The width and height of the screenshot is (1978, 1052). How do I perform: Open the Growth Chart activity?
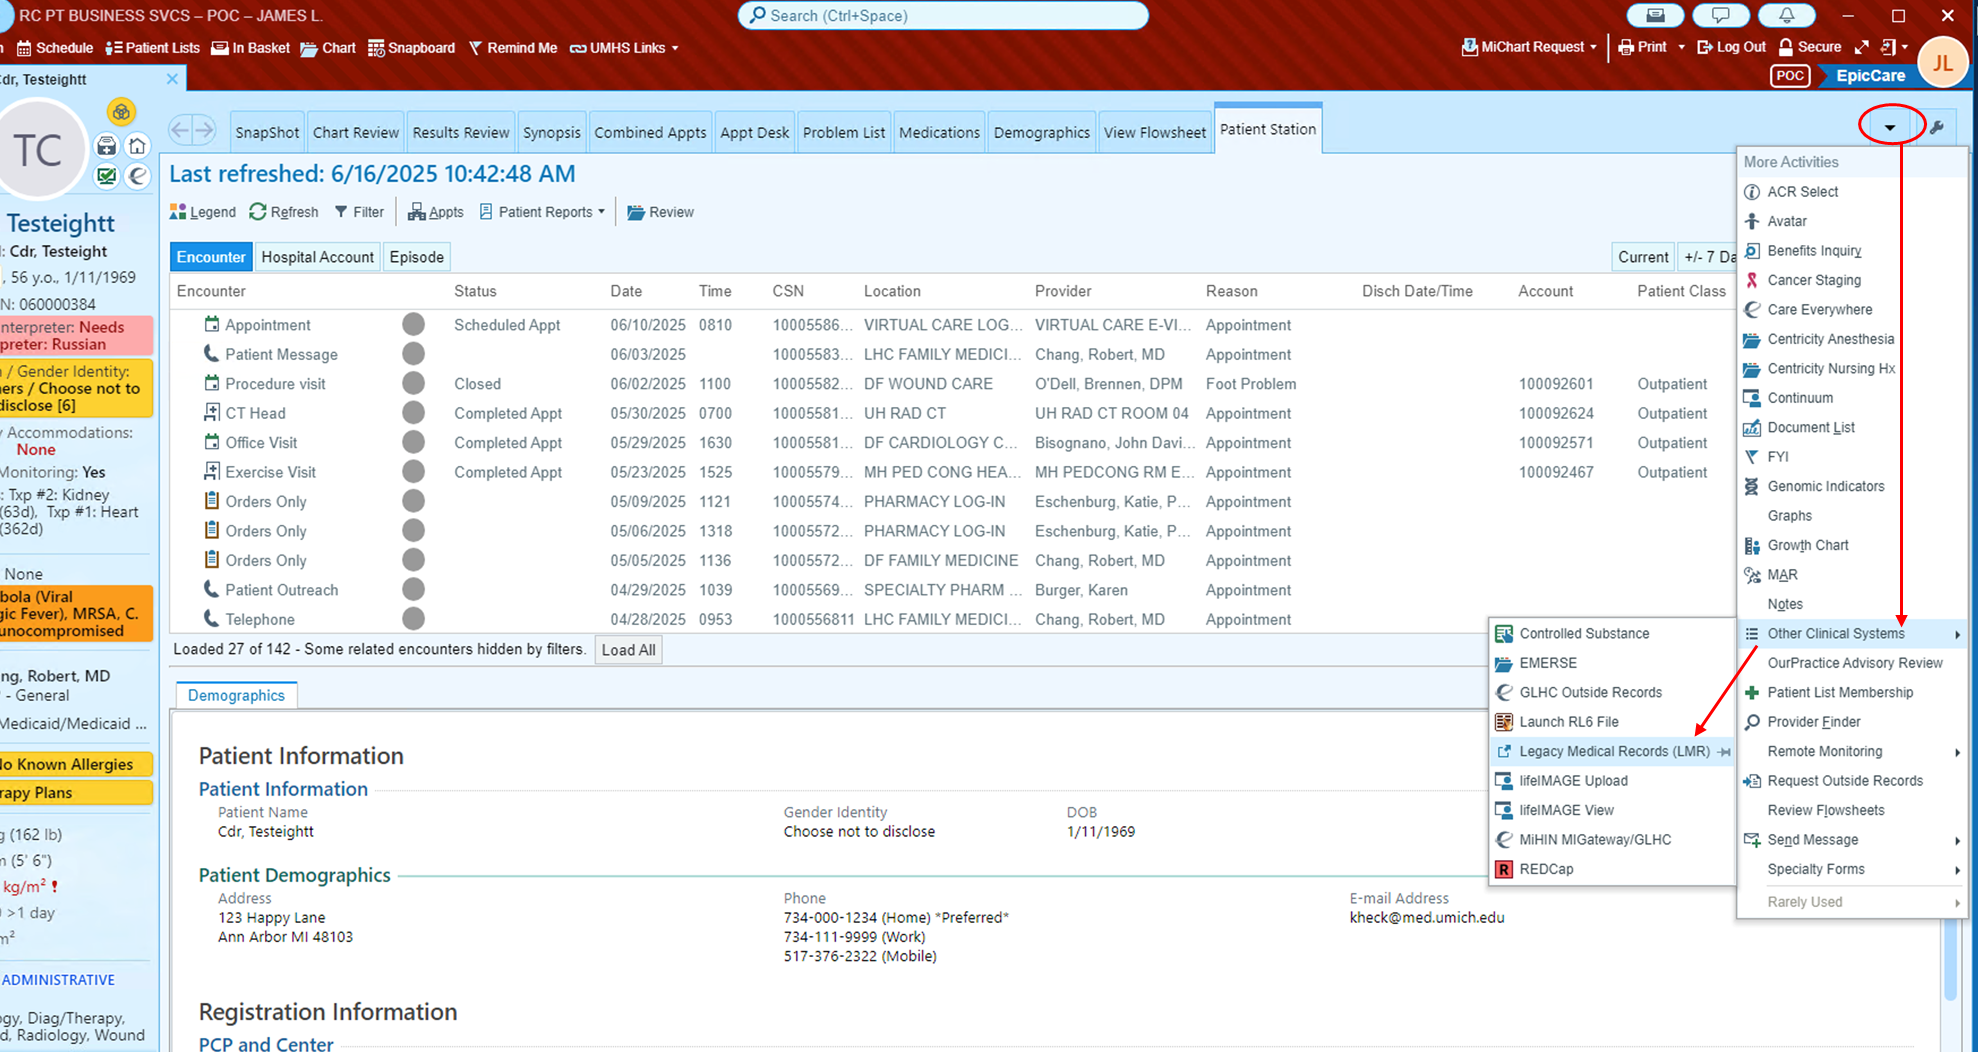[1807, 545]
